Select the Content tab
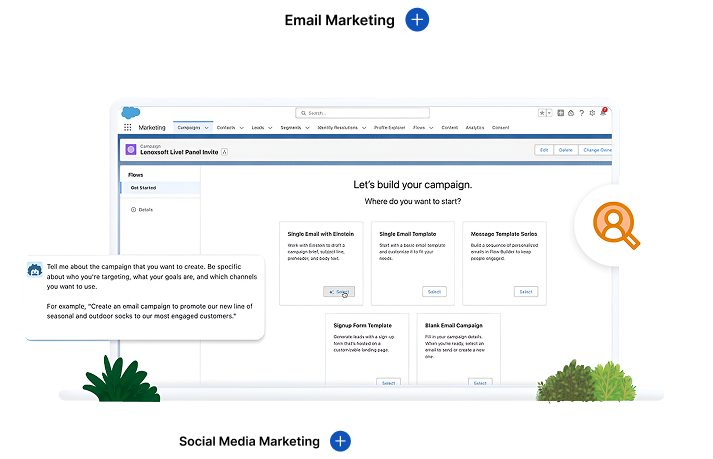The image size is (713, 459). pos(450,128)
